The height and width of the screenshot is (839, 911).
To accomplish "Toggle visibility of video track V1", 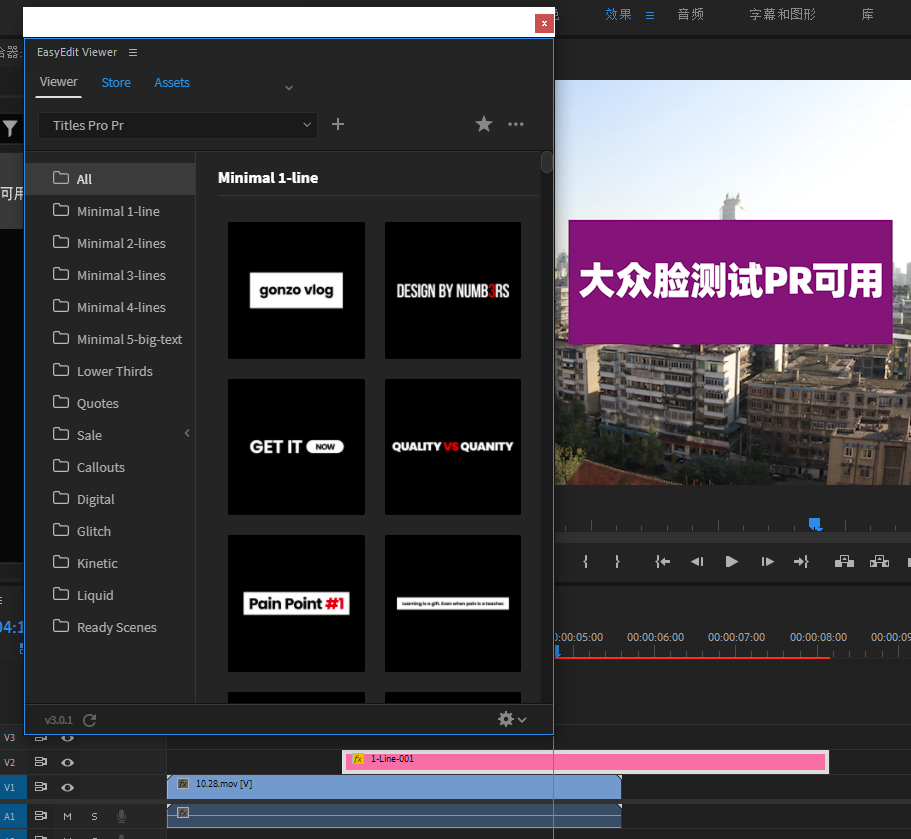I will 67,787.
